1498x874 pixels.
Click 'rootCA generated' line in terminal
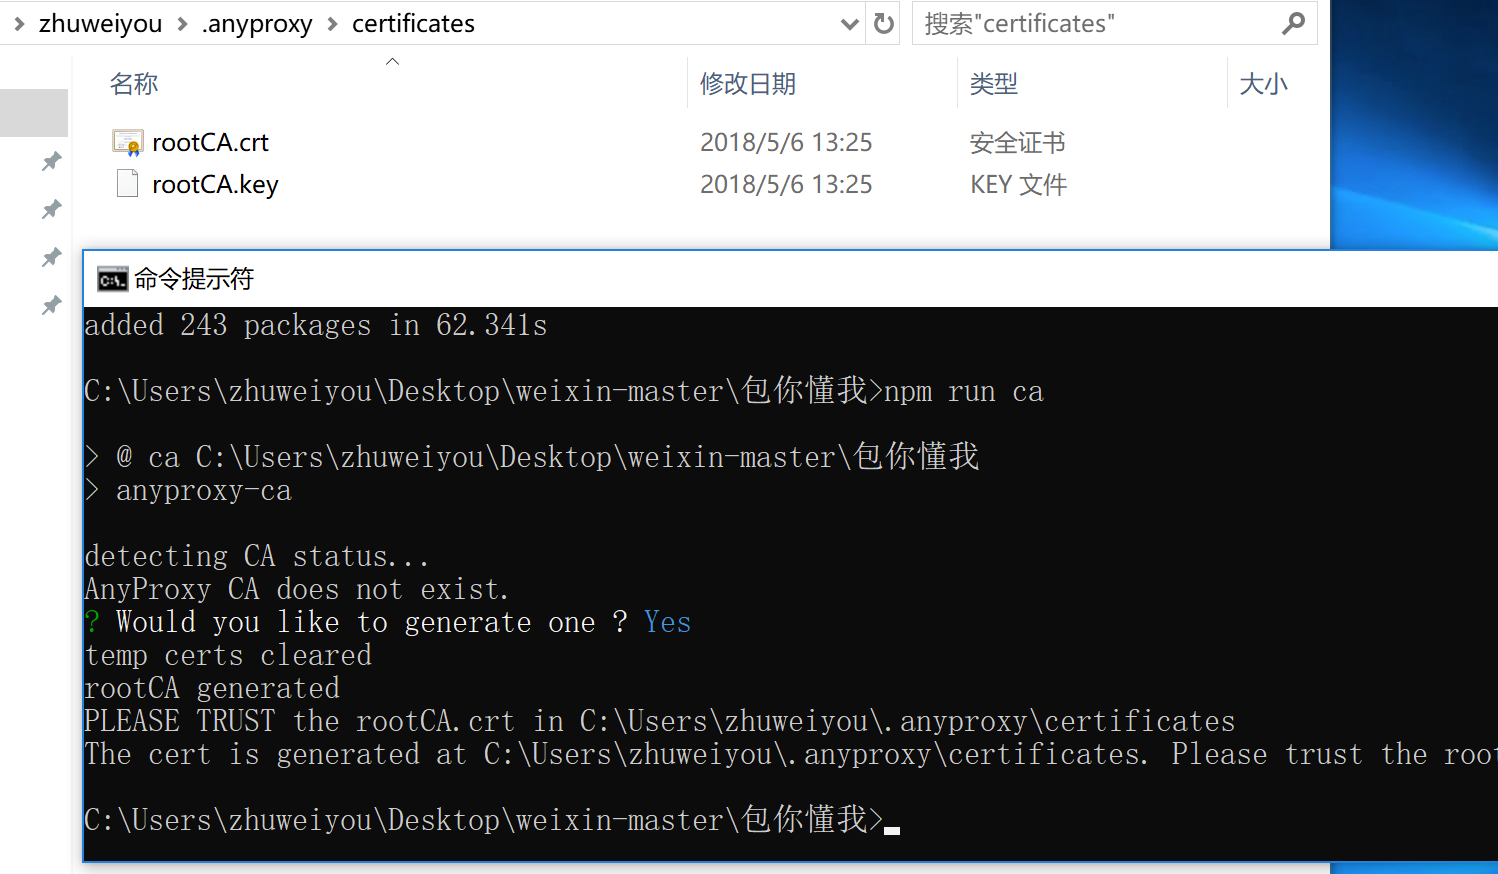click(212, 688)
